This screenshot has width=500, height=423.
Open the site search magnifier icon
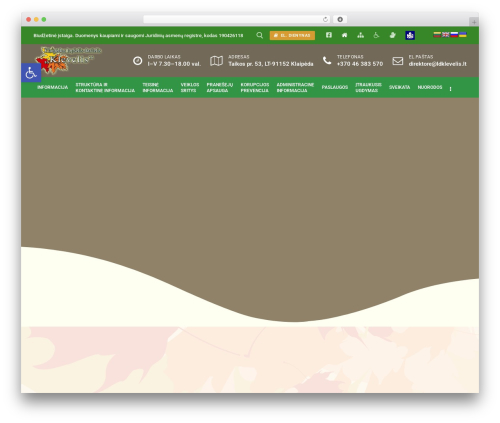[x=259, y=35]
